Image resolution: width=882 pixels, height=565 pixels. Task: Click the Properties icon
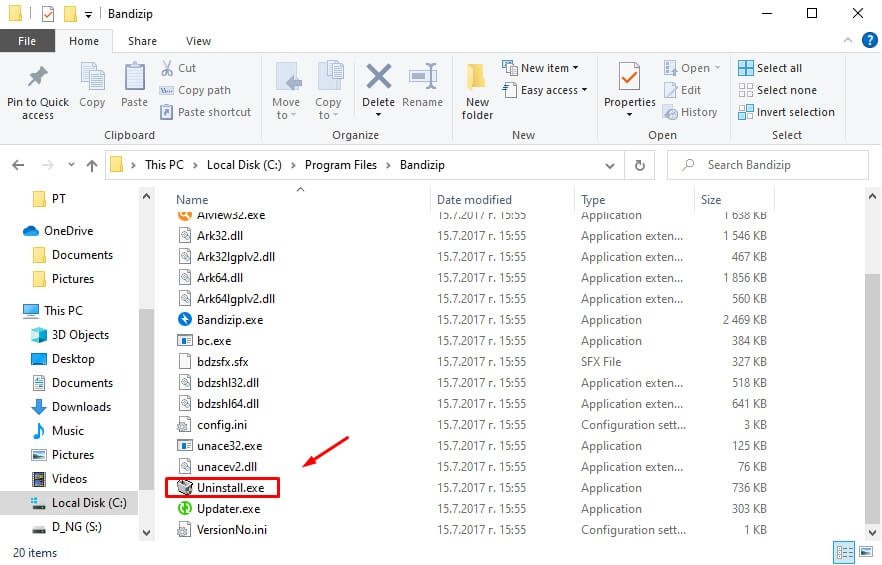(x=629, y=77)
